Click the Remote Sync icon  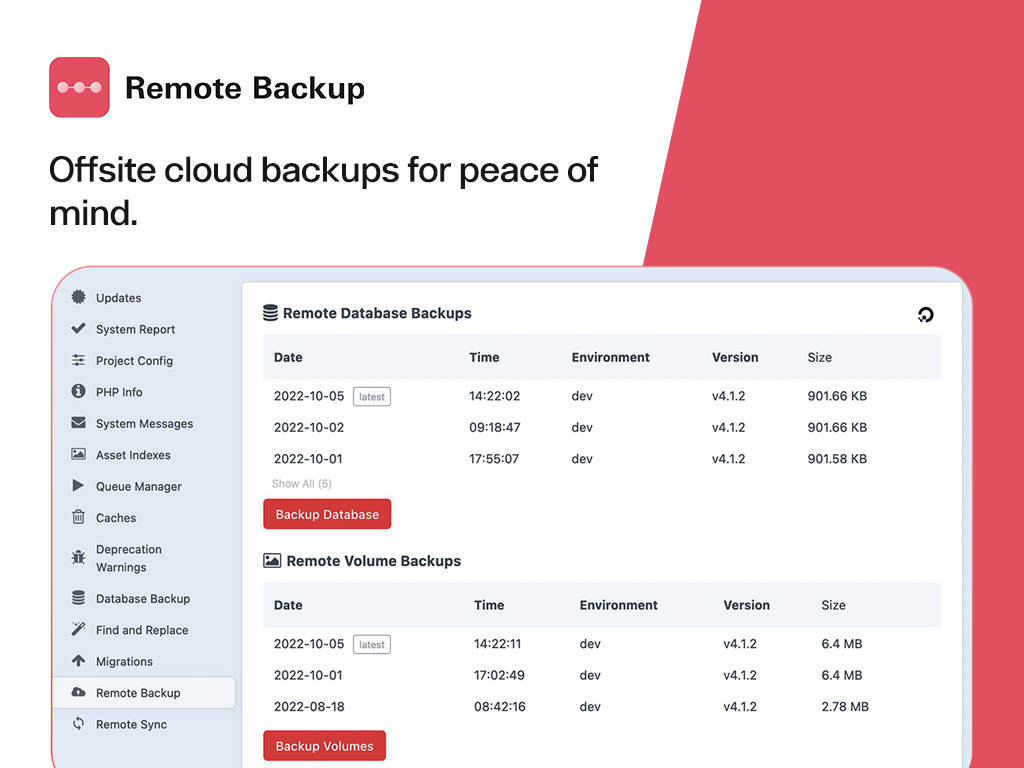tap(77, 724)
